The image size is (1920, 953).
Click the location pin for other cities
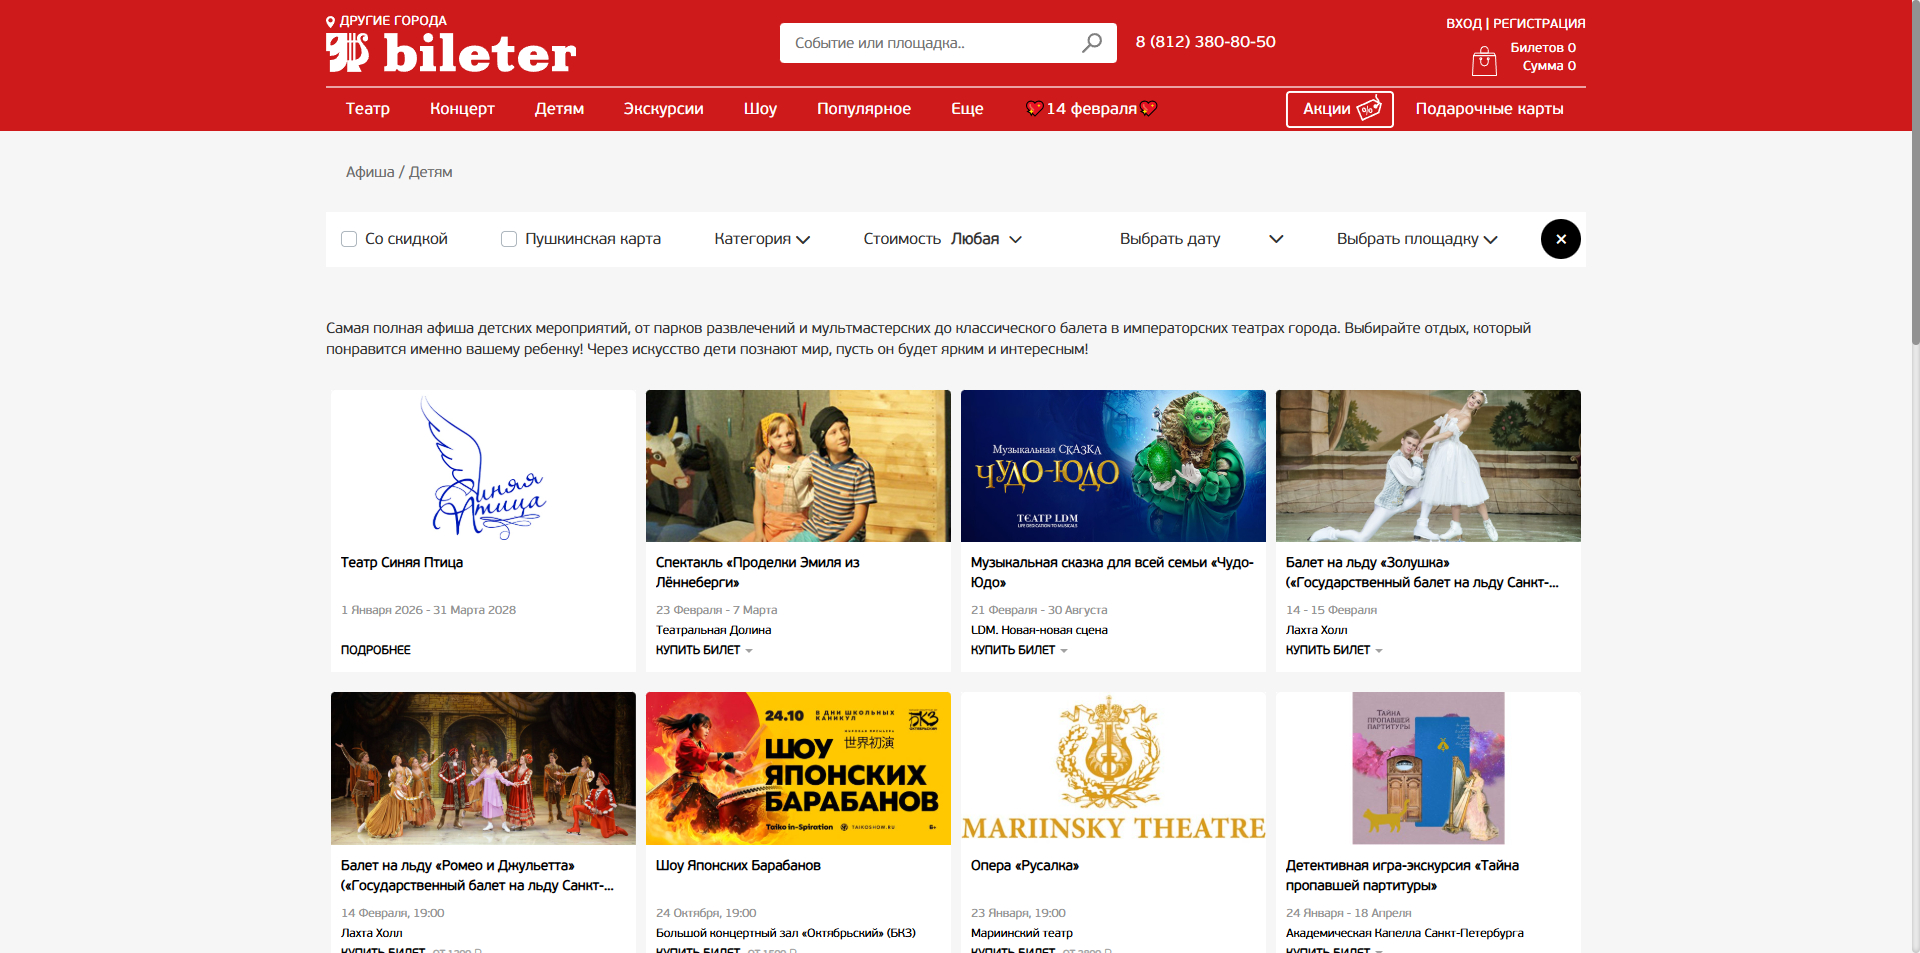331,21
